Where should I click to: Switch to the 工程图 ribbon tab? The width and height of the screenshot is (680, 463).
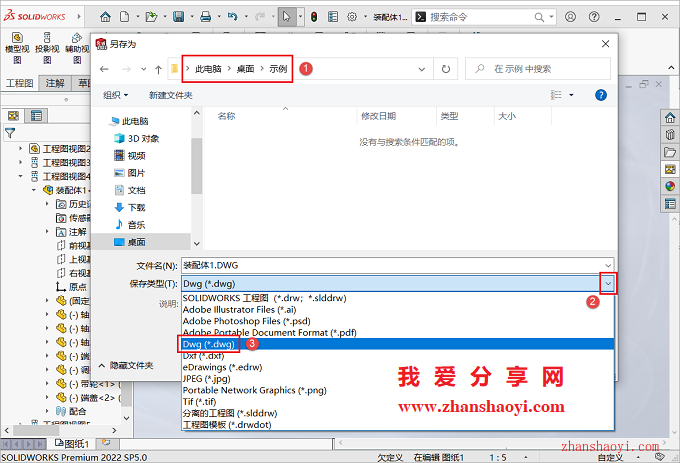point(19,83)
